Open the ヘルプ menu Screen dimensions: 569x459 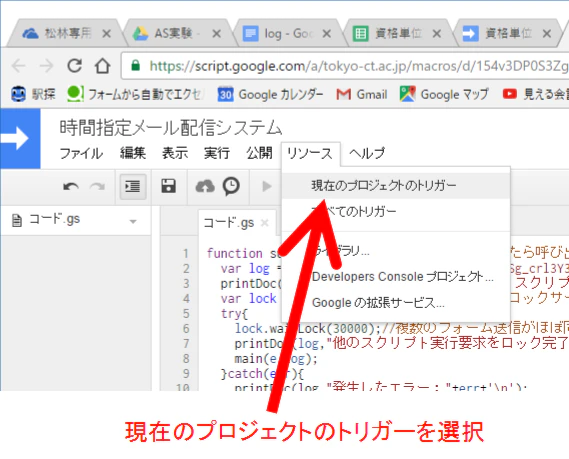[367, 153]
